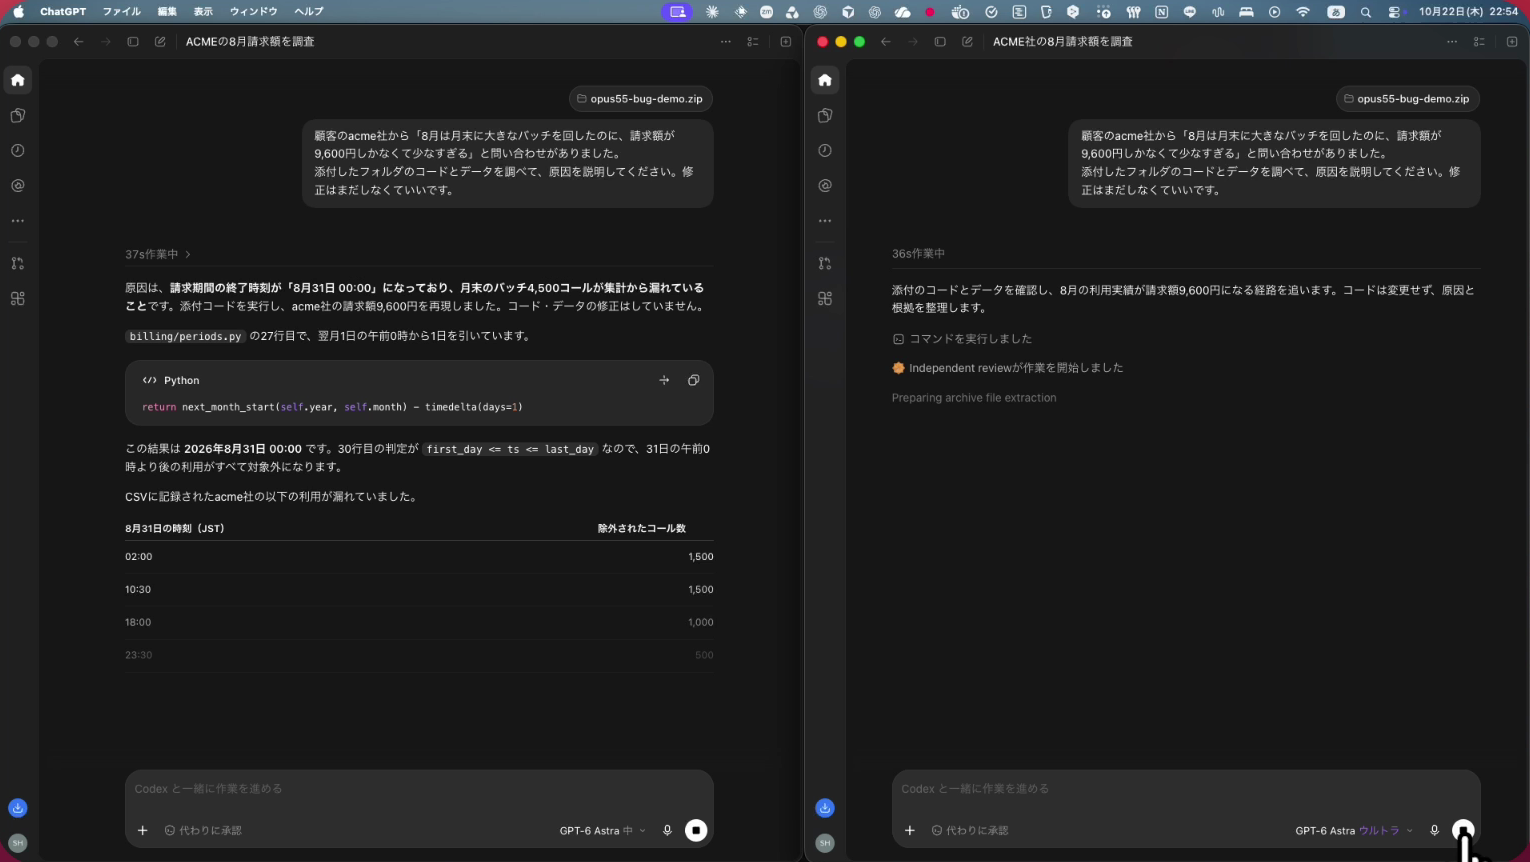Expand the 36s作業中 status in right window

[918, 254]
